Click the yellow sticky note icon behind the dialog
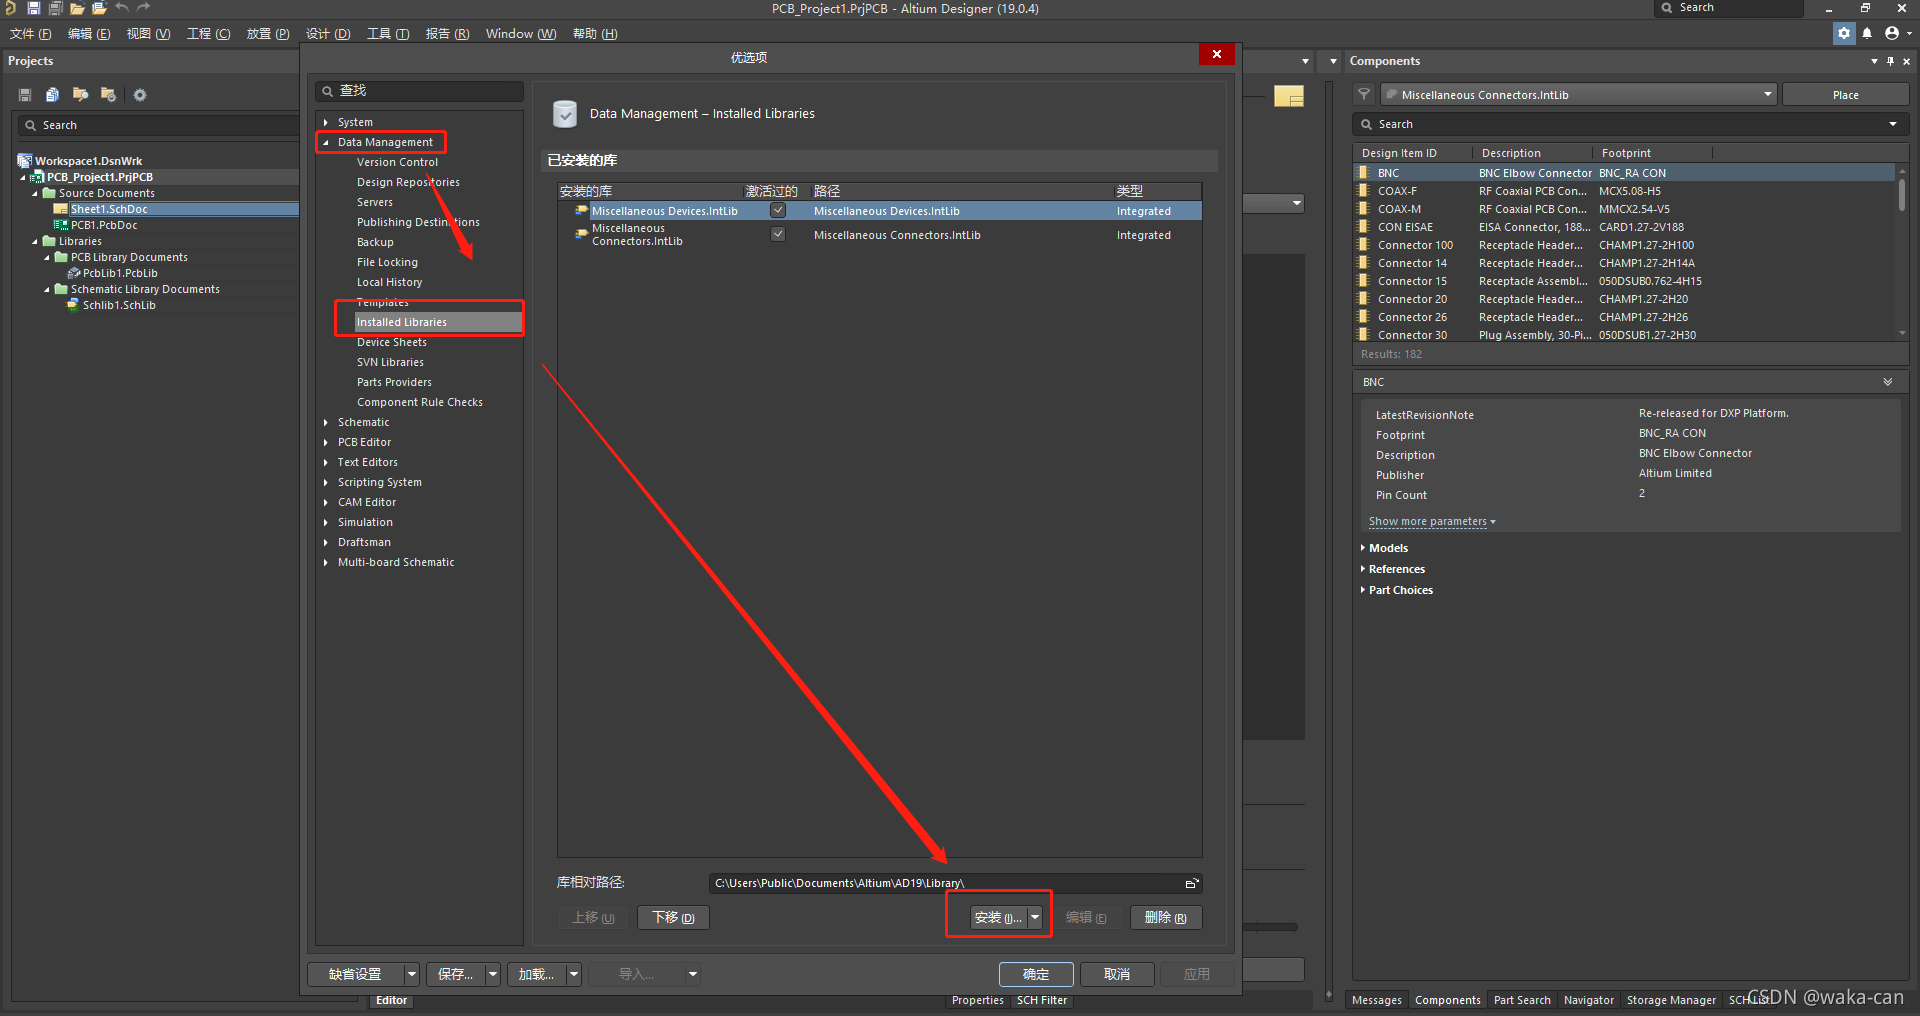 1289,96
